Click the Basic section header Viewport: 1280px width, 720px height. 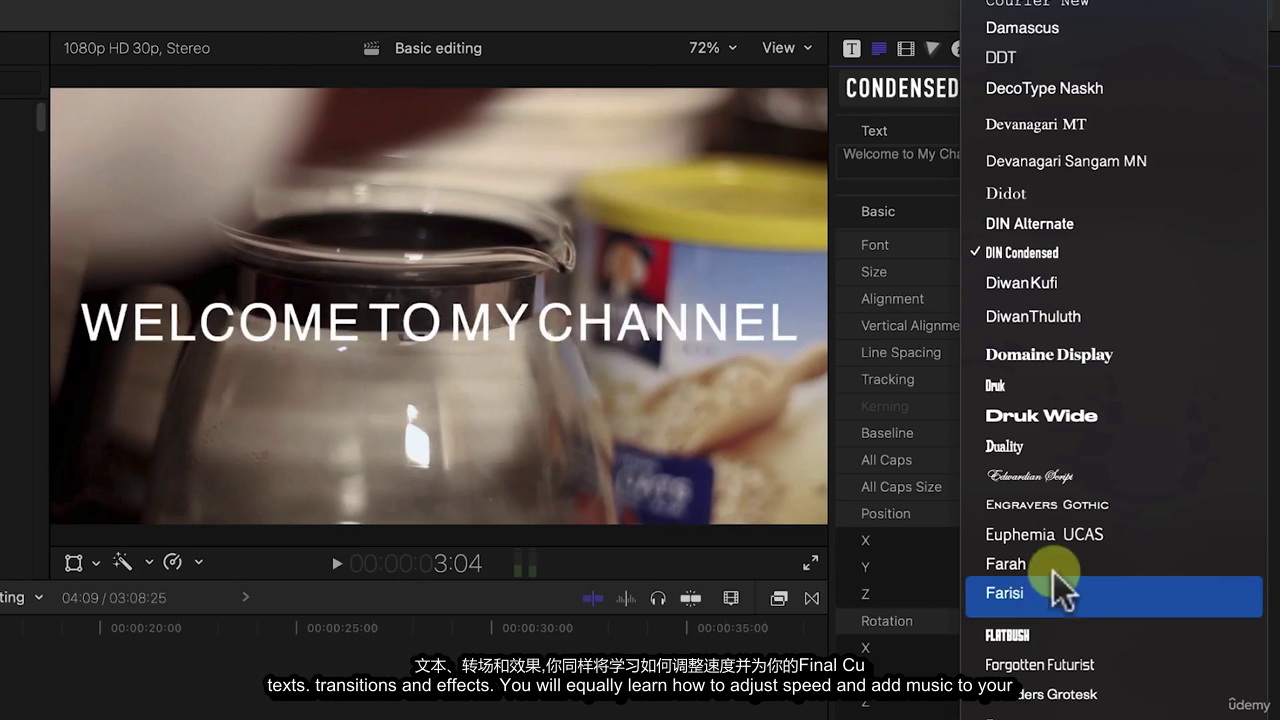coord(878,212)
